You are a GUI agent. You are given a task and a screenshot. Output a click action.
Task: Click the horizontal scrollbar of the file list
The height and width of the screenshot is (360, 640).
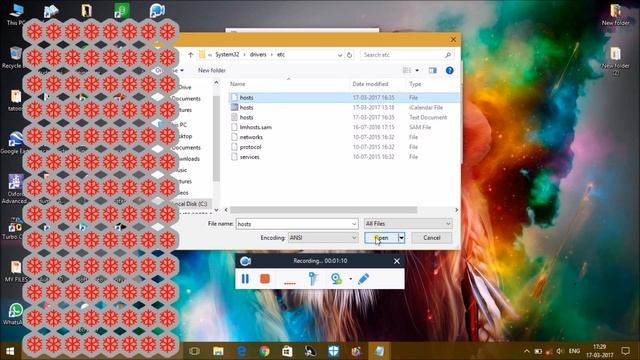click(x=323, y=210)
